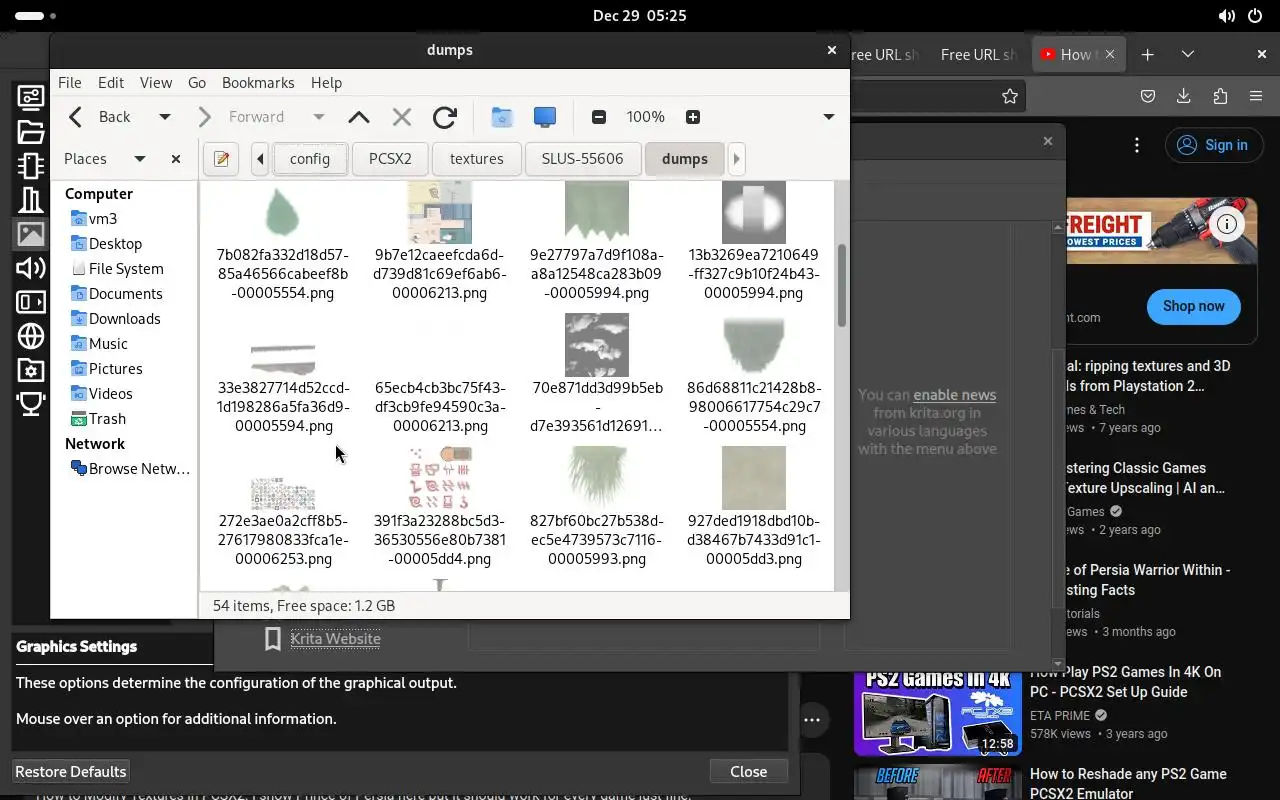
Task: Open Memory Card icon in PCSX2 sidebar
Action: (31, 302)
